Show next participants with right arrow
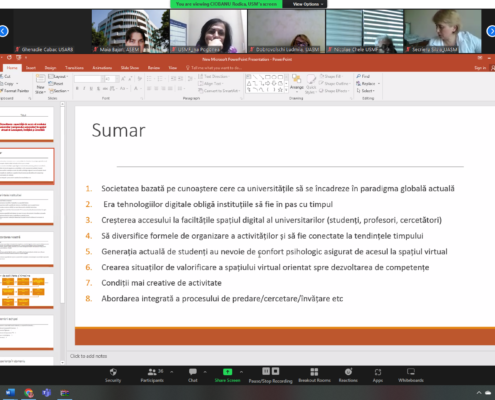The height and width of the screenshot is (400, 495). [x=491, y=31]
